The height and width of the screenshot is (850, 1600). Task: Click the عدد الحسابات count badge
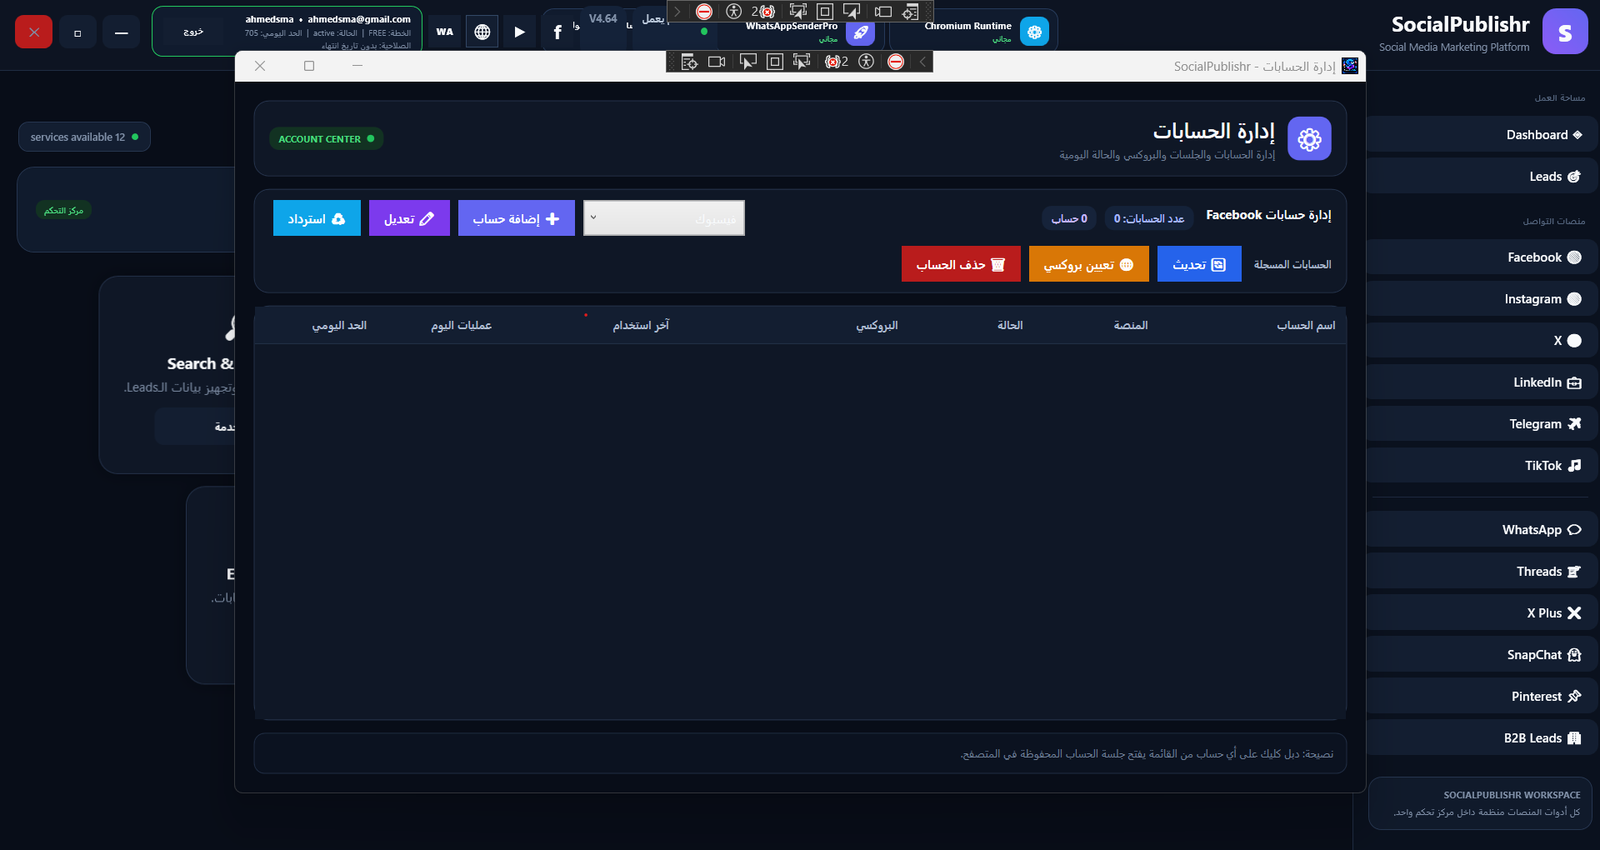tap(1149, 218)
